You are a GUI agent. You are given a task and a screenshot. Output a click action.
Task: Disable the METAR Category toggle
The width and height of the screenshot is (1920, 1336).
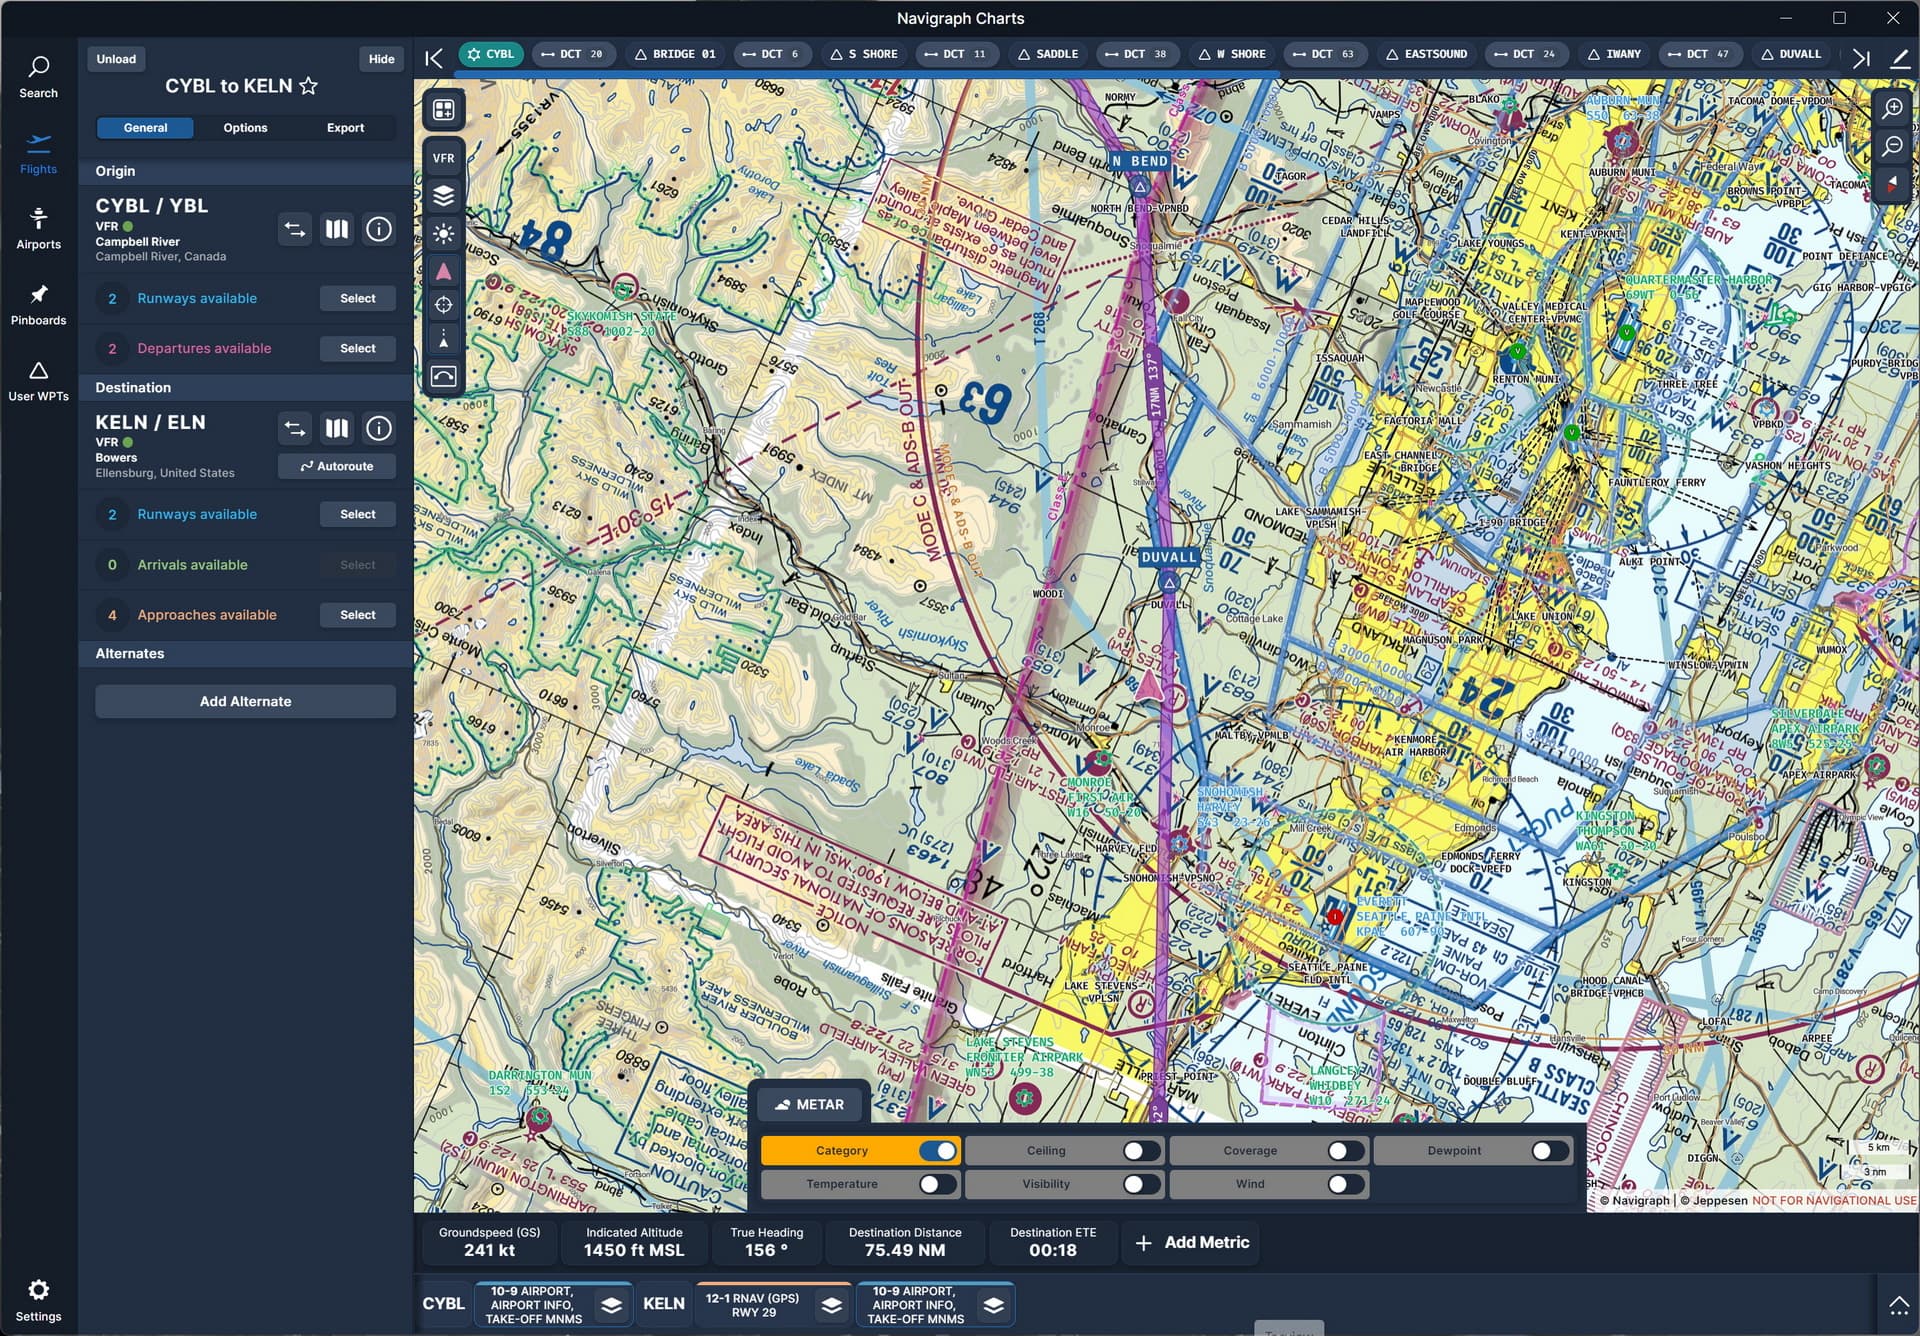pos(937,1150)
